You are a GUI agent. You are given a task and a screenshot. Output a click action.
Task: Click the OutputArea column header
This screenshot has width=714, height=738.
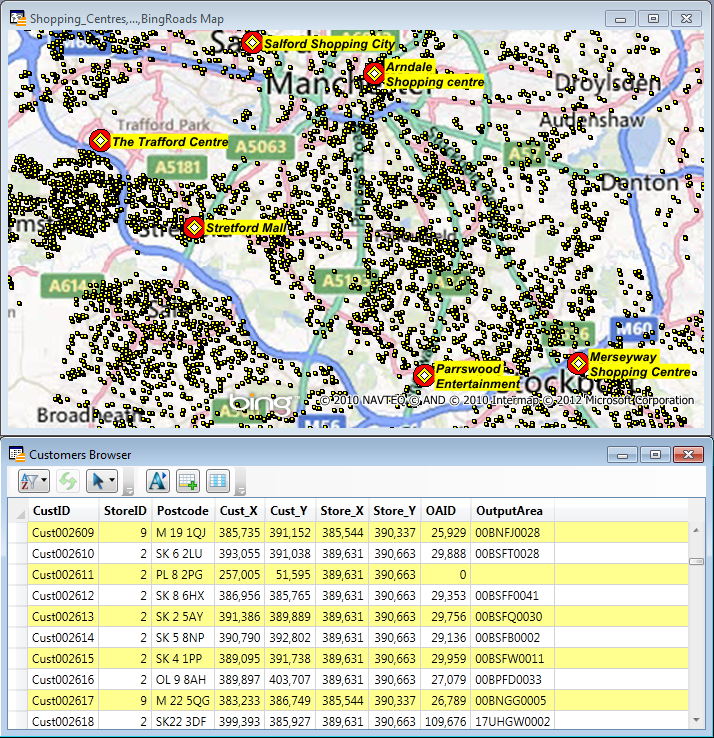tap(512, 511)
